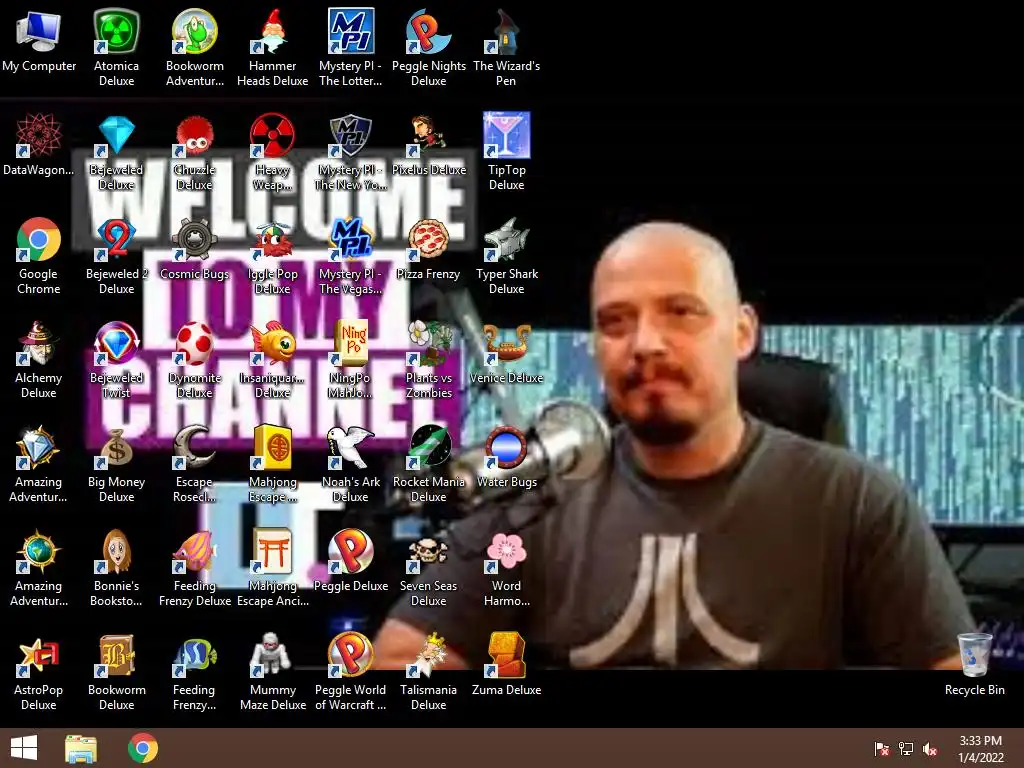
Task: Select Talismania Deluxe icon
Action: [x=428, y=671]
